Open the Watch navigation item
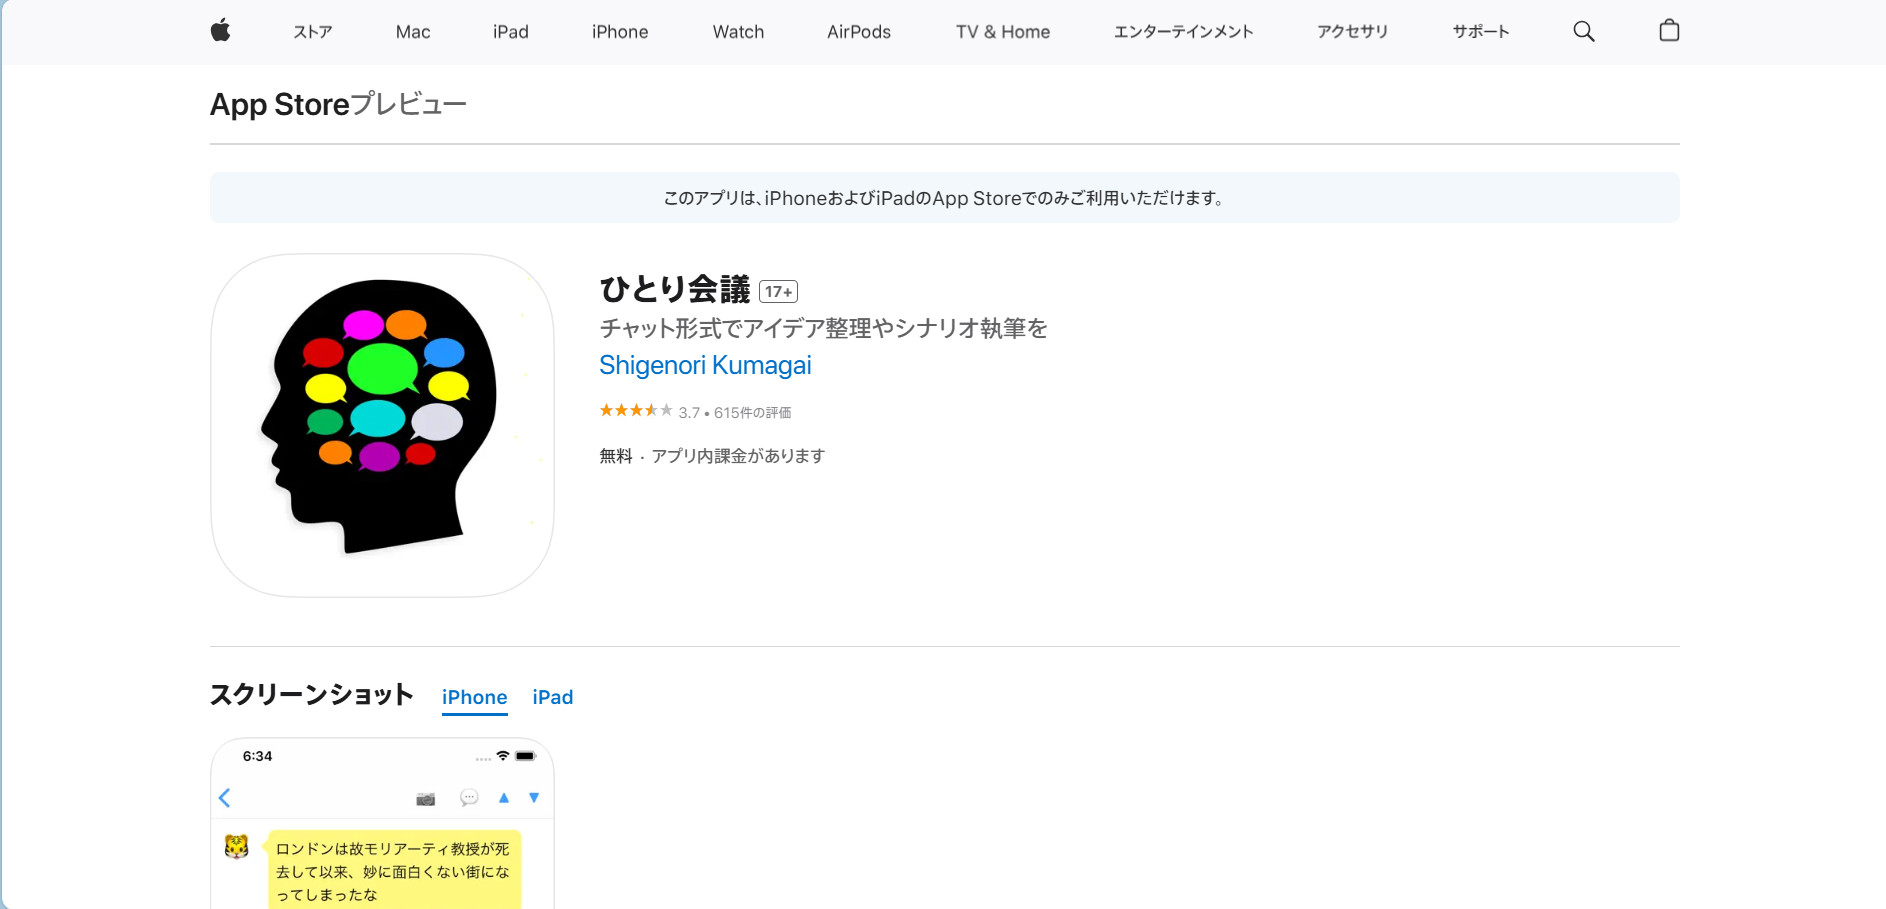1886x909 pixels. click(x=738, y=31)
